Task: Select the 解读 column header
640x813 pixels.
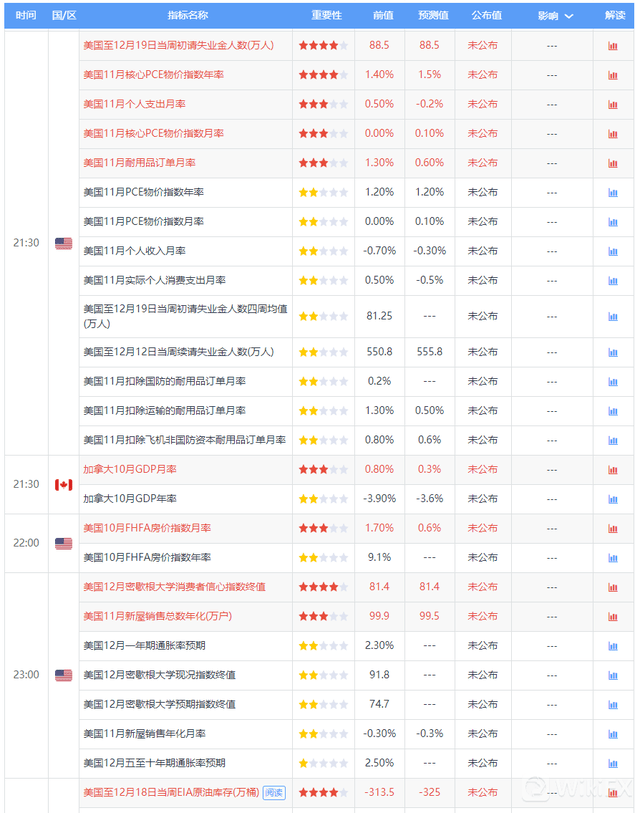Action: pos(614,16)
